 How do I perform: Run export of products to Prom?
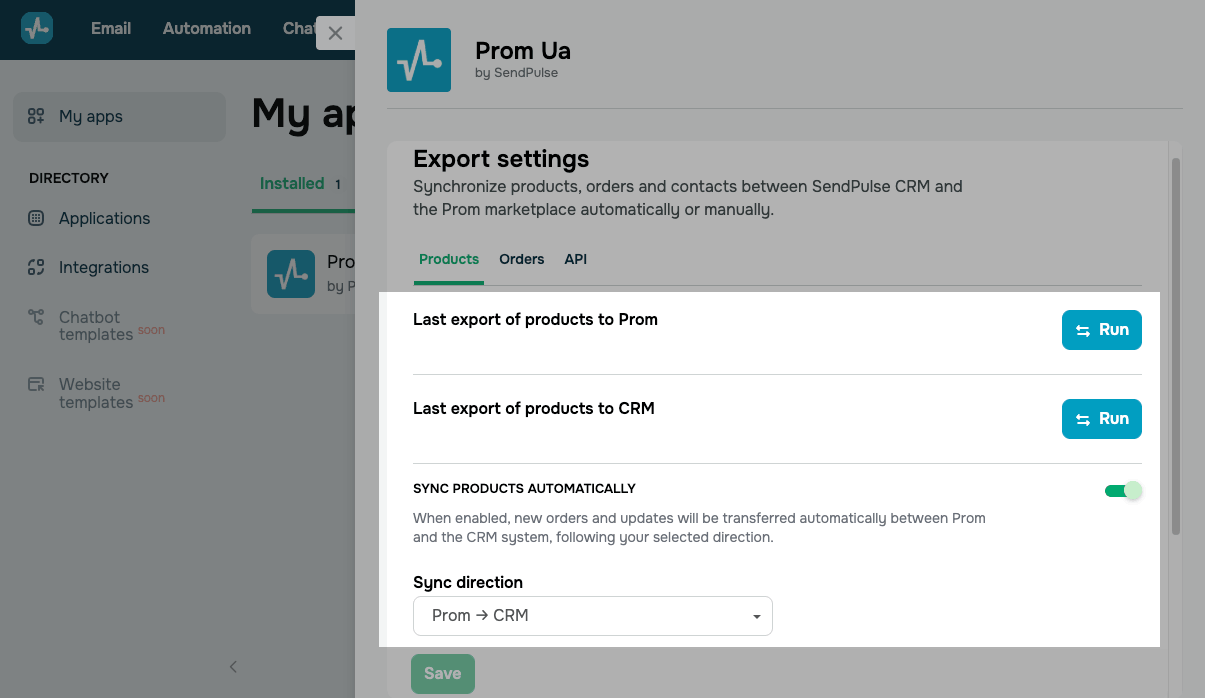[1101, 330]
